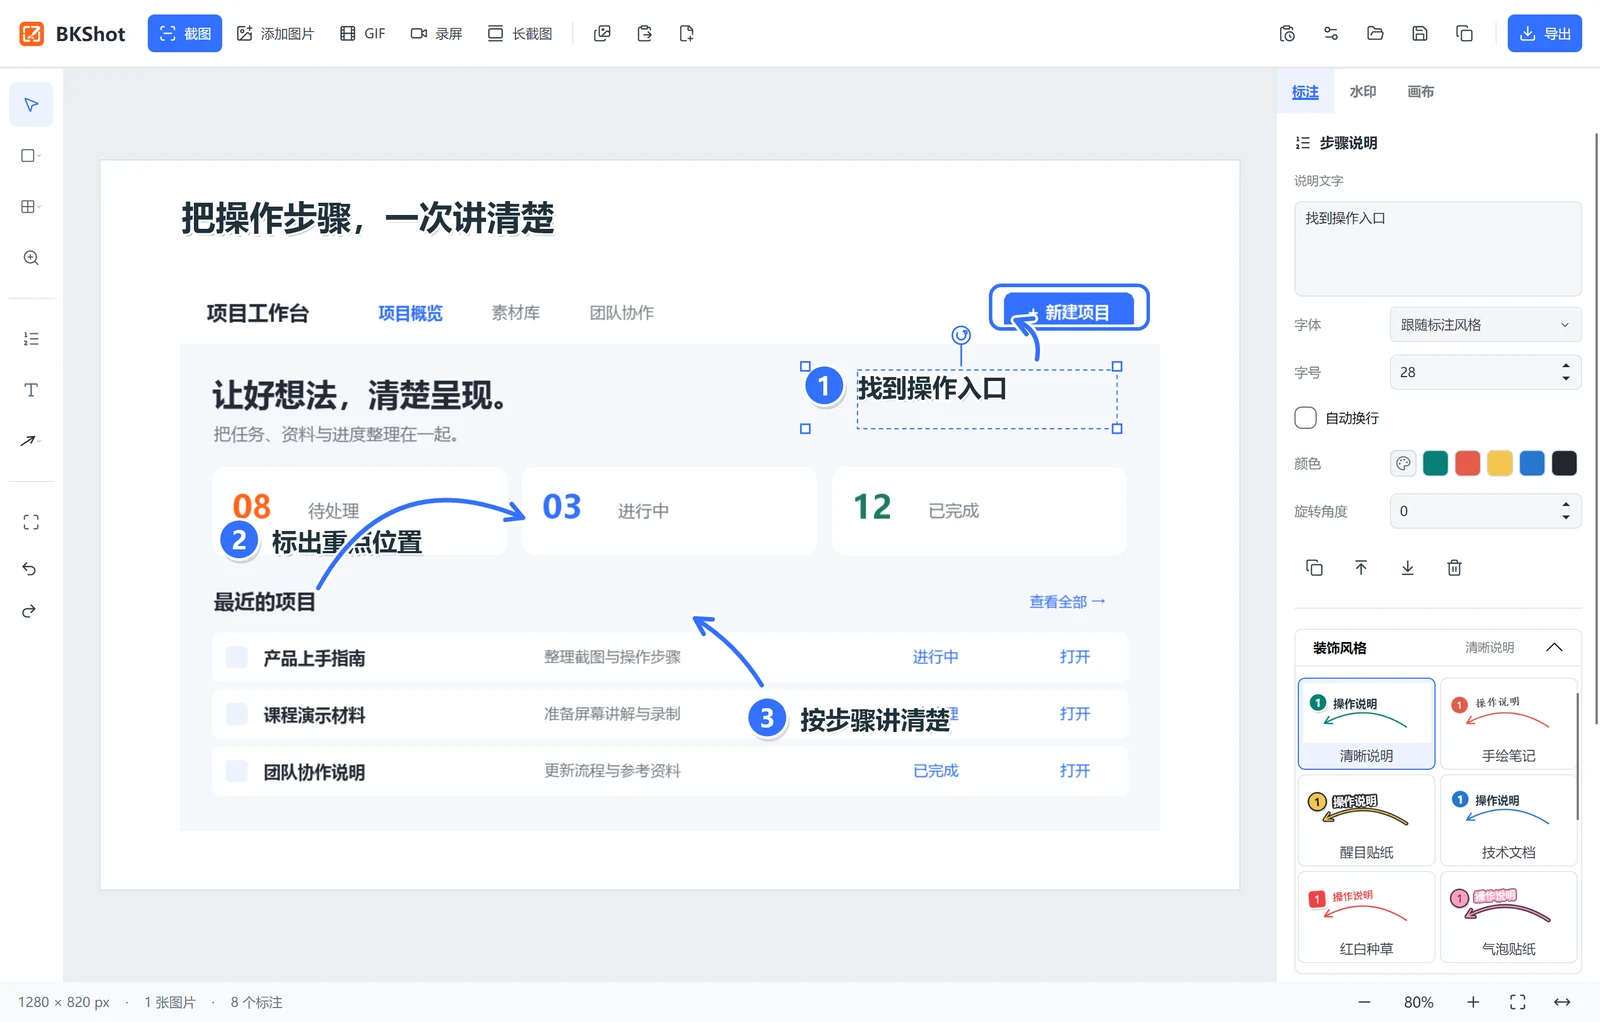Screen dimensions: 1600x1022
Task: Click zoom in plus in status bar
Action: pyautogui.click(x=1473, y=1002)
